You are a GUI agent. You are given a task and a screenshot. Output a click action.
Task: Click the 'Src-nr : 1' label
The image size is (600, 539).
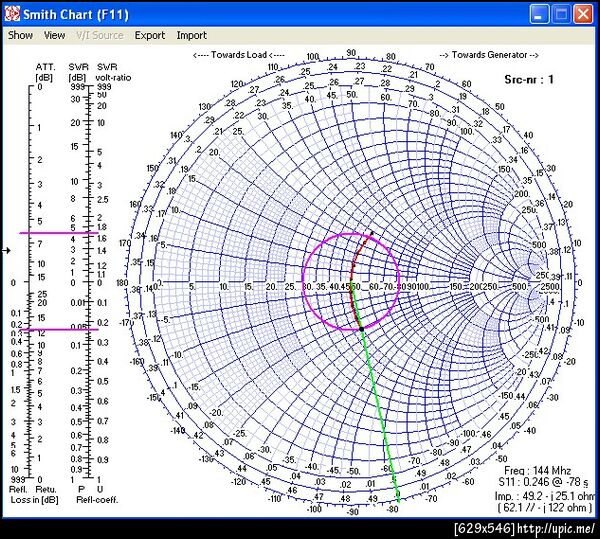tap(529, 79)
